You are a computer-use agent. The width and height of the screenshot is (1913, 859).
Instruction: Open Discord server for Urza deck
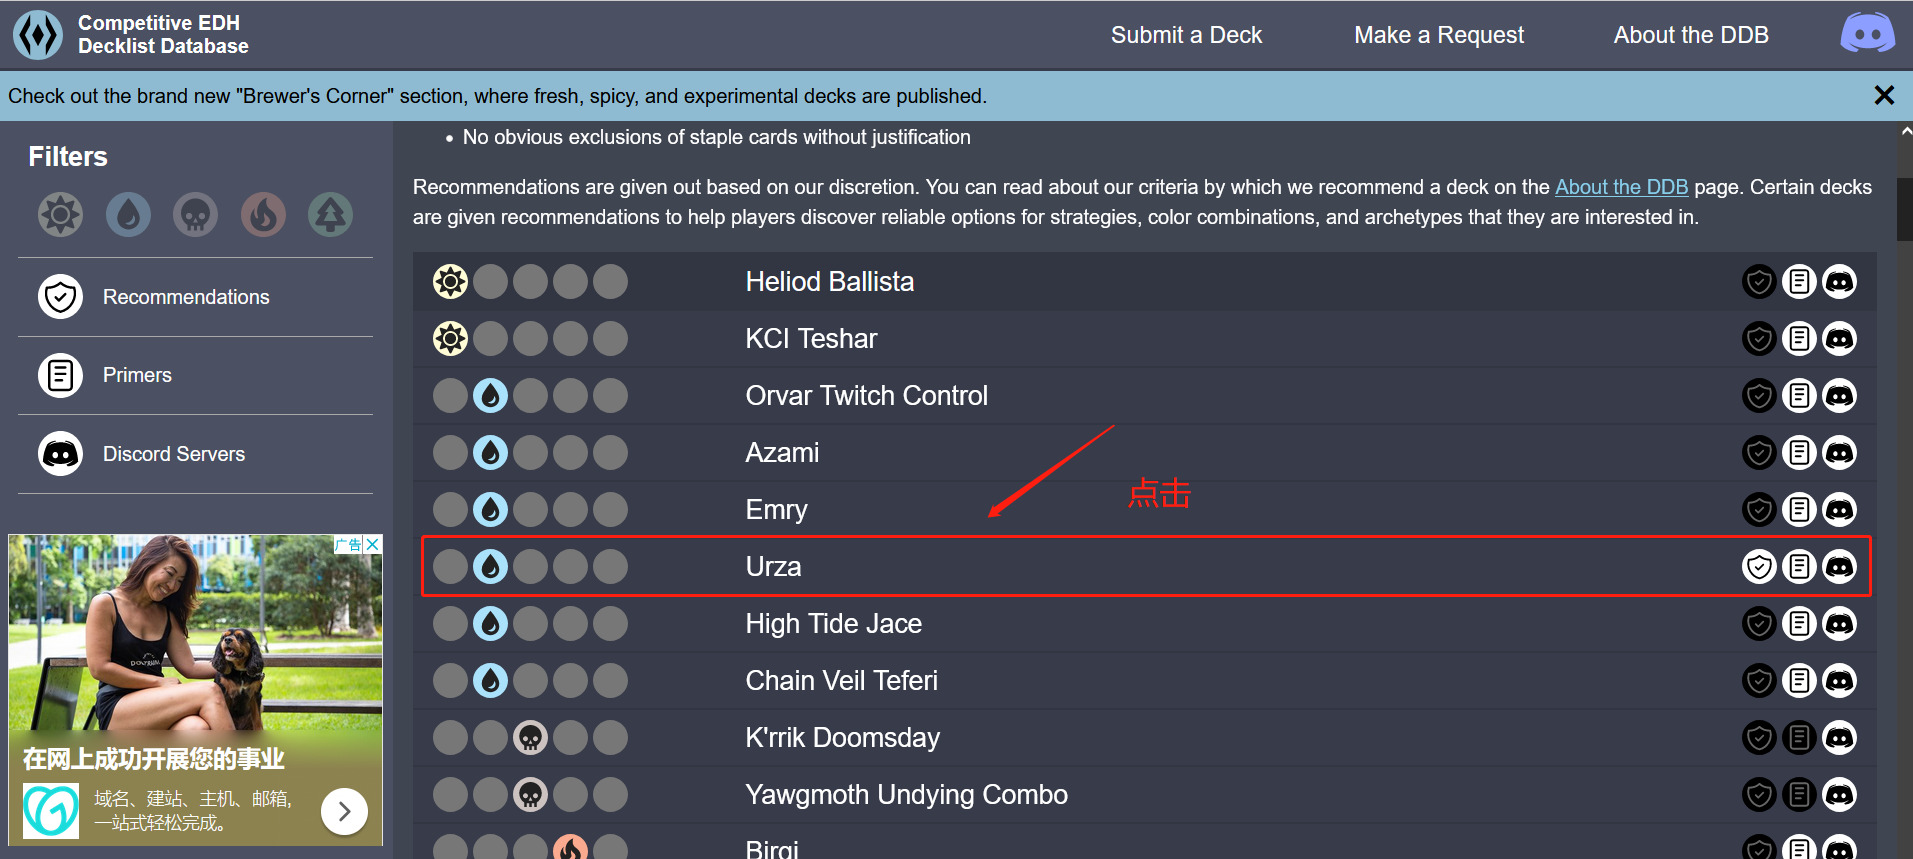1839,567
